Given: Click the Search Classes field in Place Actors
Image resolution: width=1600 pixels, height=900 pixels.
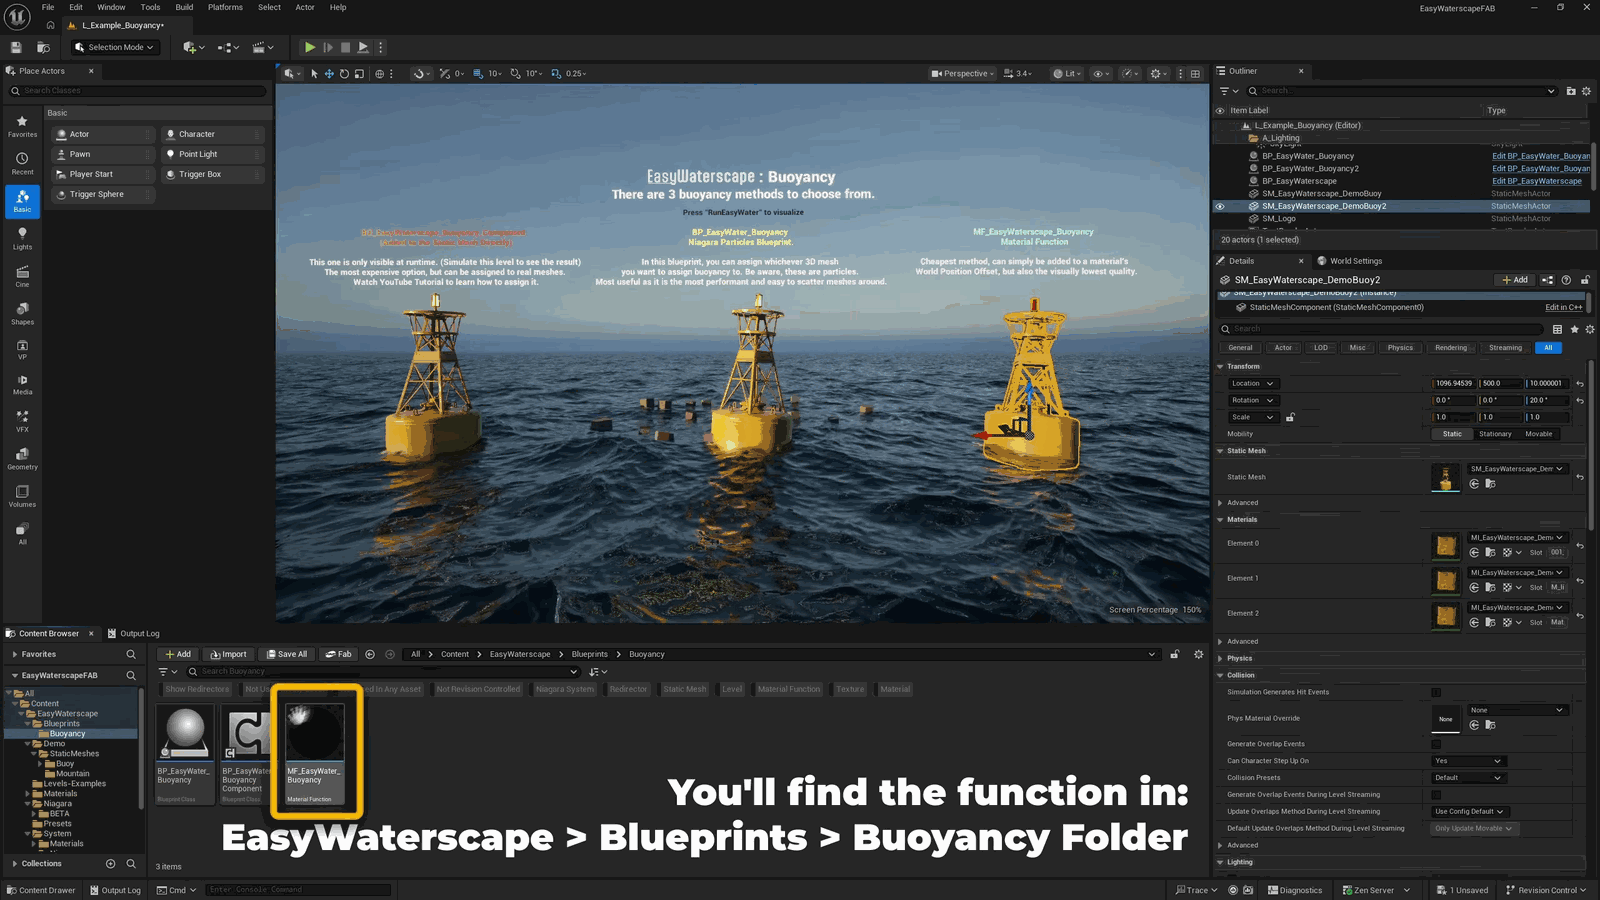Looking at the screenshot, I should coord(138,91).
